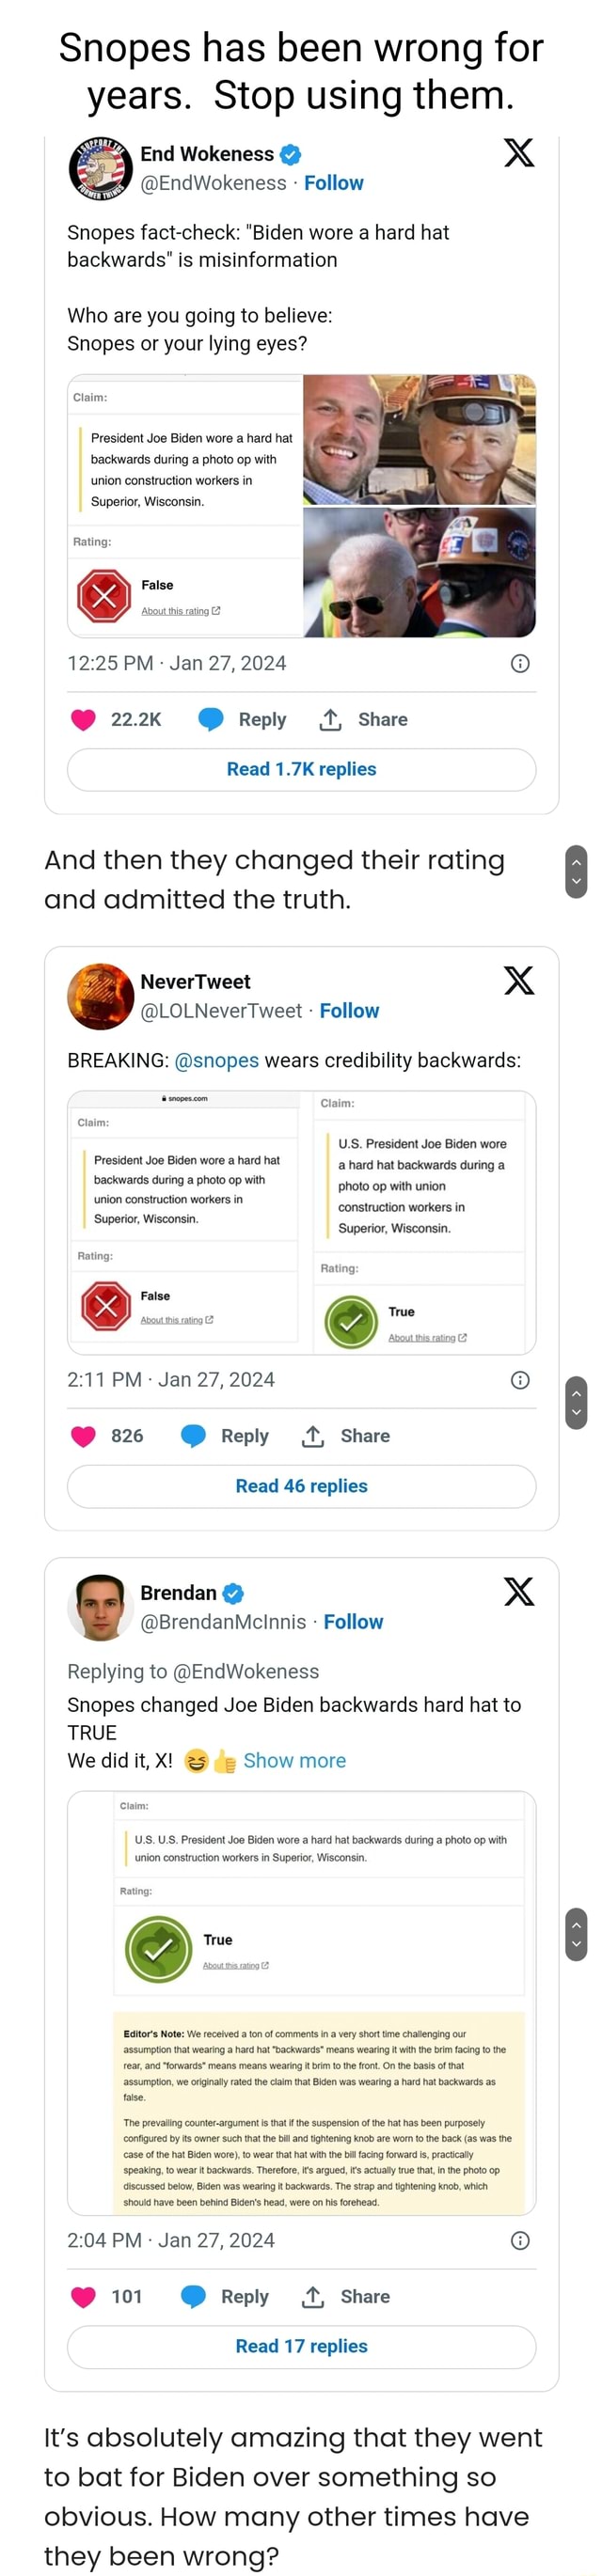Click the Reply icon on NeverTweet's post
Screen dimensions: 602x2576
[x=193, y=1435]
